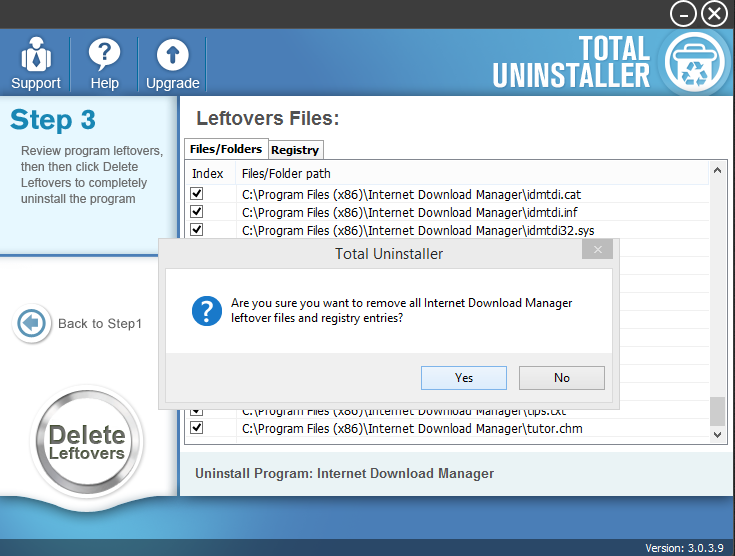The width and height of the screenshot is (735, 556).
Task: Click the Back to Step1 link text
Action: click(100, 323)
